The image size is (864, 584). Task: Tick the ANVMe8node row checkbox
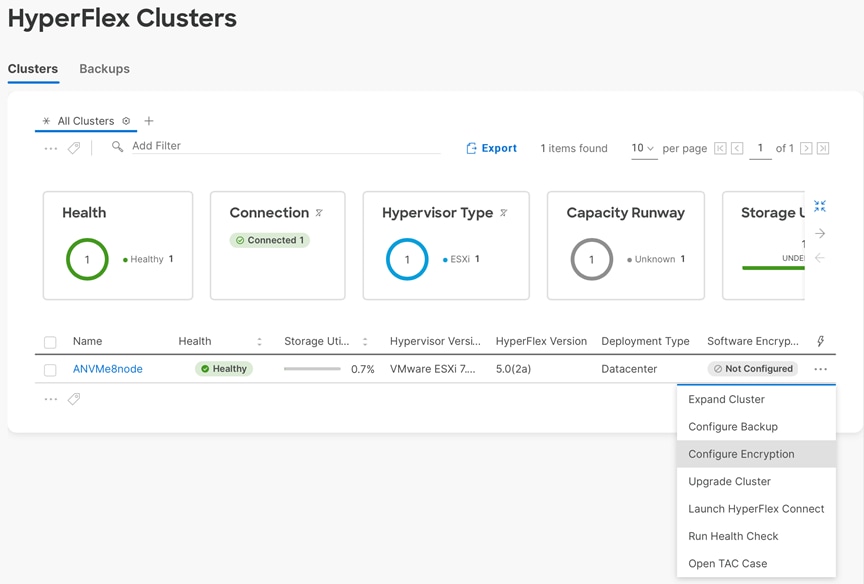pos(50,370)
